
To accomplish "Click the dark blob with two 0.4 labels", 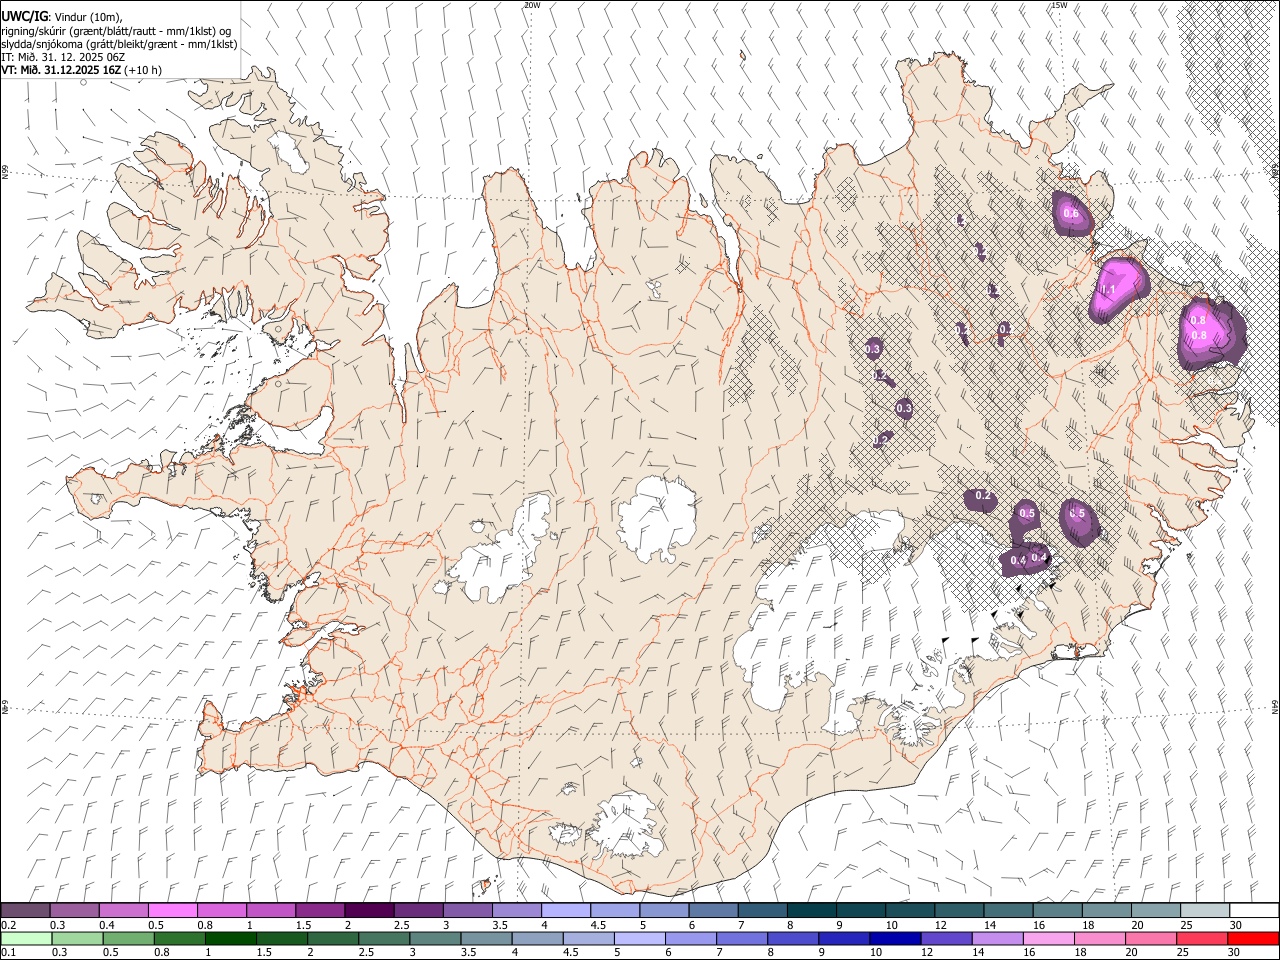I will pos(1026,559).
